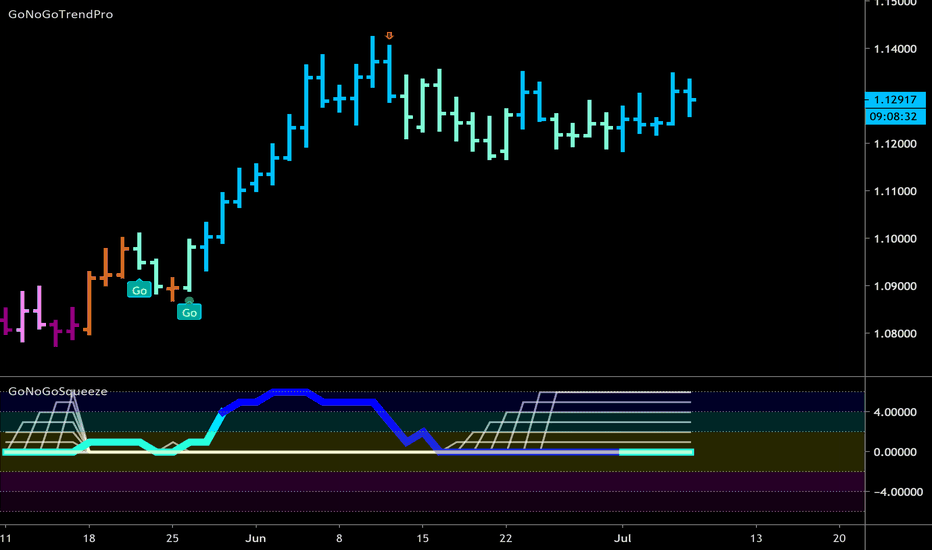Click the 0.00000 squeeze axis label
The height and width of the screenshot is (550, 932).
[x=895, y=452]
